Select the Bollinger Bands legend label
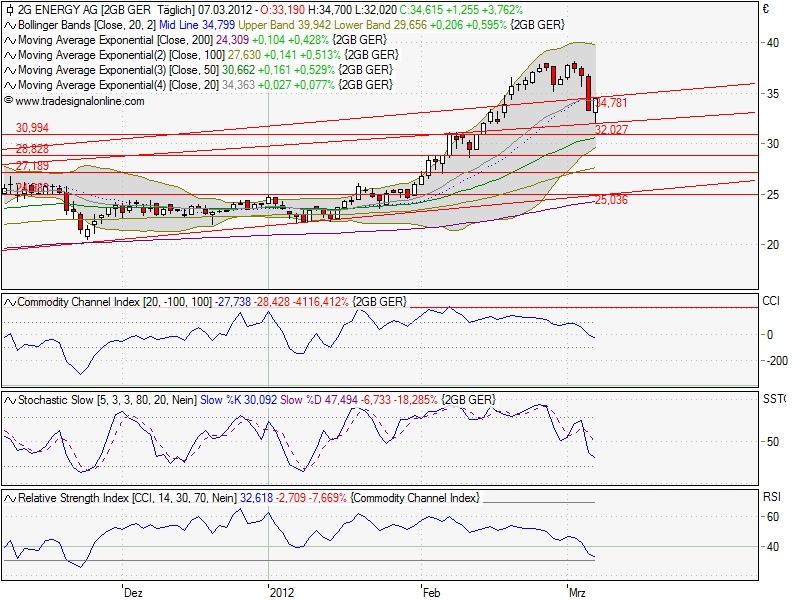This screenshot has height=600, width=800. pos(56,23)
